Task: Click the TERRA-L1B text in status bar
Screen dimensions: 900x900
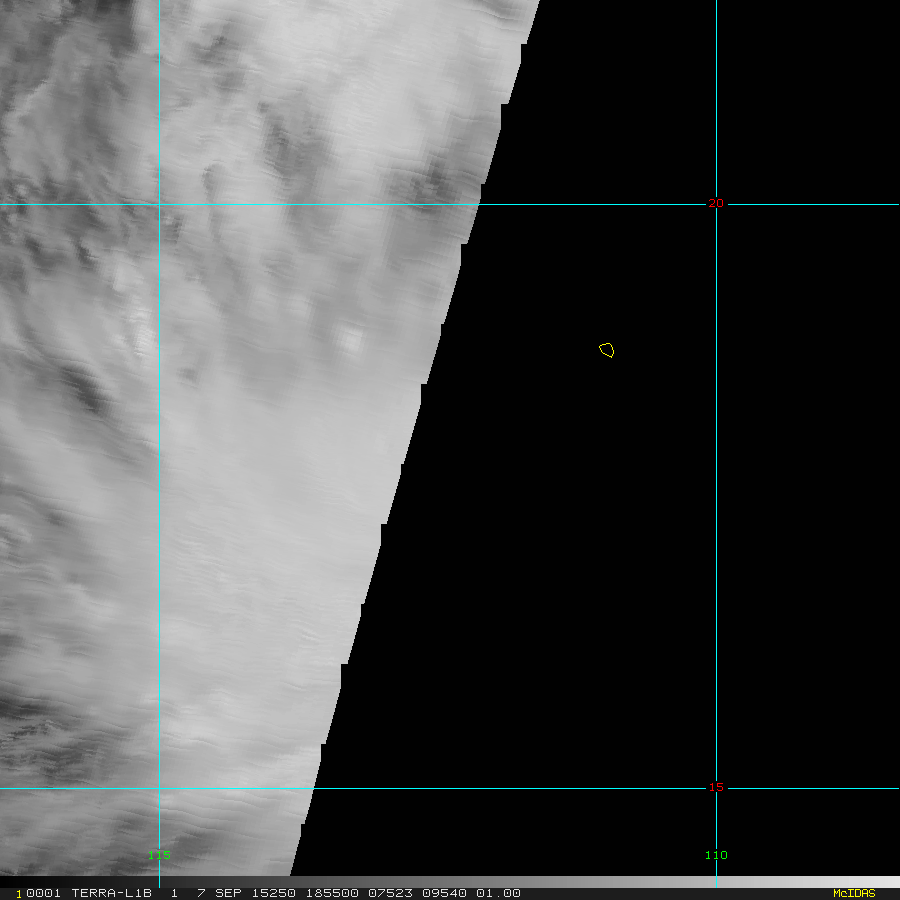Action: click(111, 893)
